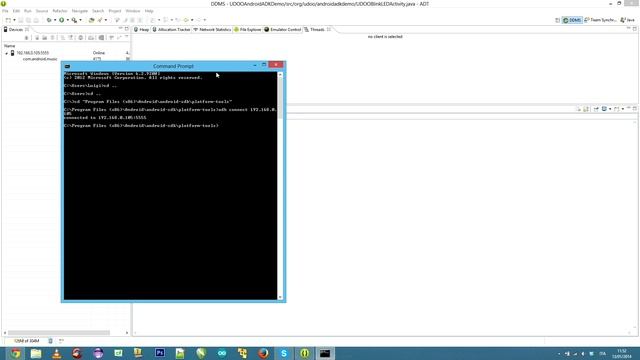Open VLC media player from taskbar
Viewport: 640px width, 360px height.
(56, 353)
